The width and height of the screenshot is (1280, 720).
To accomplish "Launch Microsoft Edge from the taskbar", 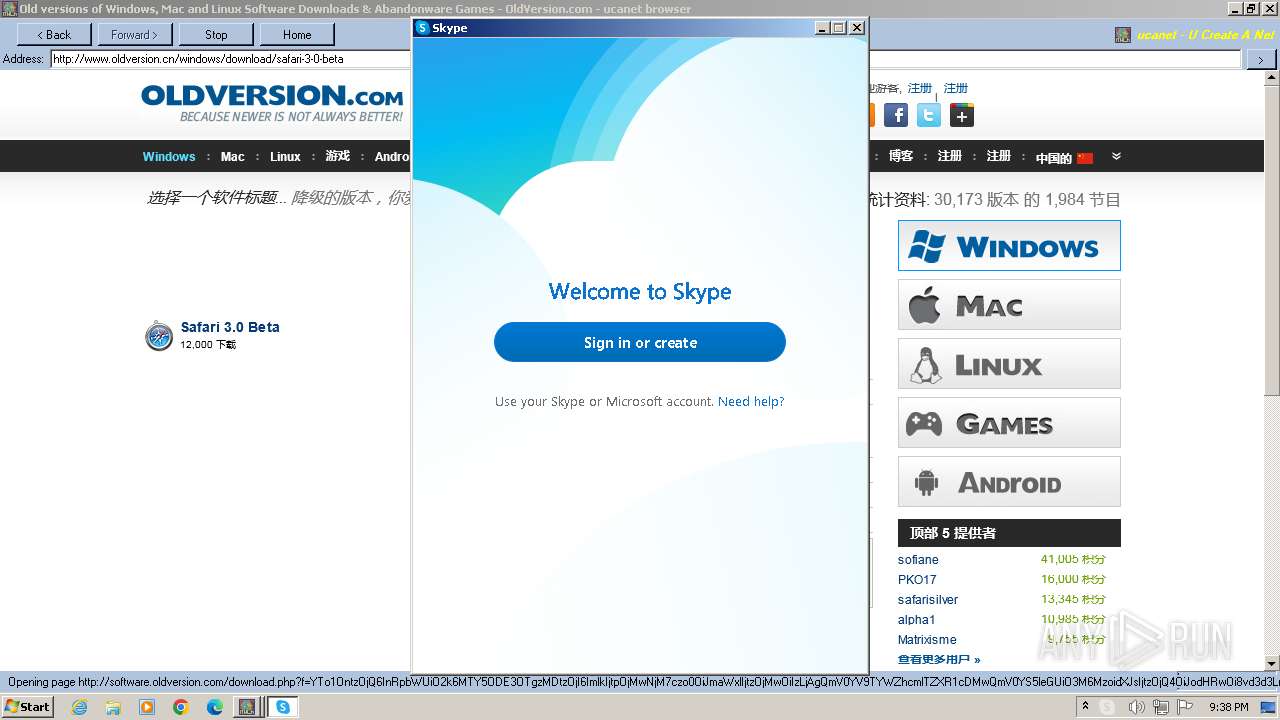I will click(x=215, y=707).
